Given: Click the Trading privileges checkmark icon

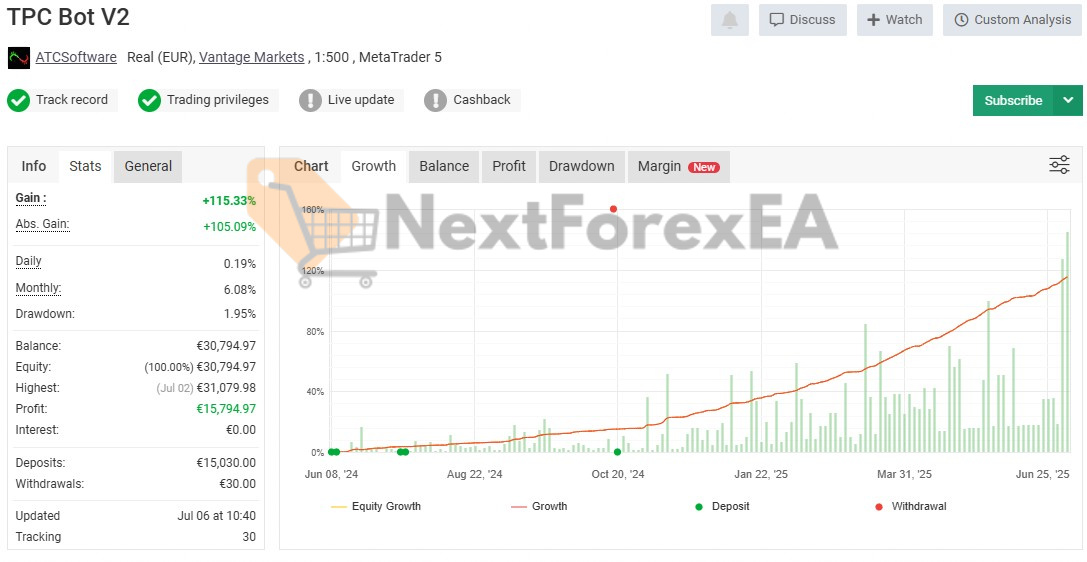Looking at the screenshot, I should point(149,100).
